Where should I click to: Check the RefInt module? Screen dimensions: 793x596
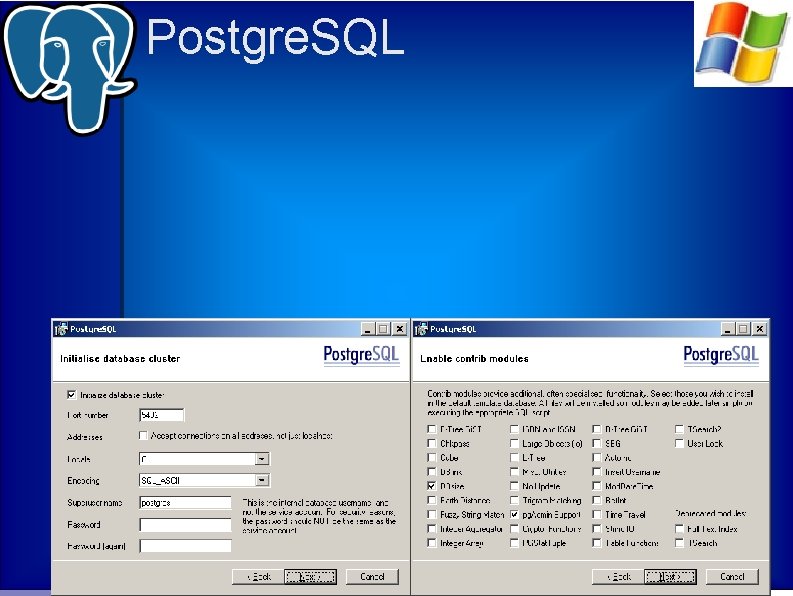(597, 500)
